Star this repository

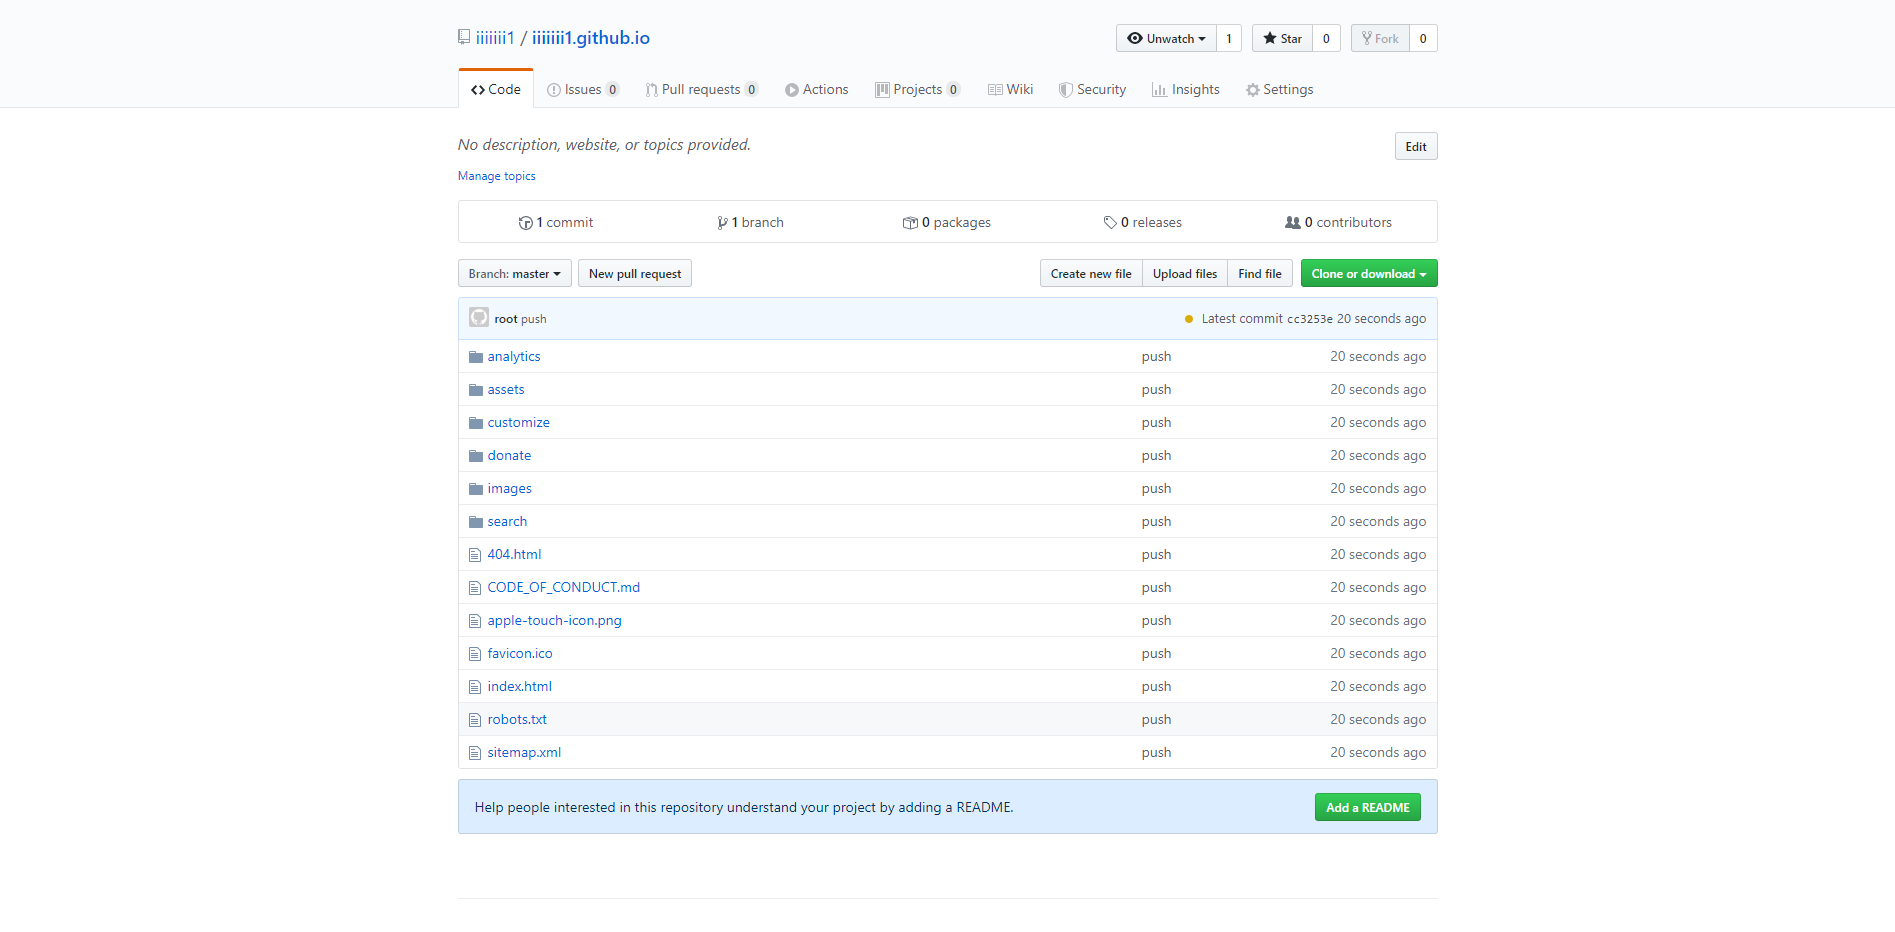point(1282,38)
